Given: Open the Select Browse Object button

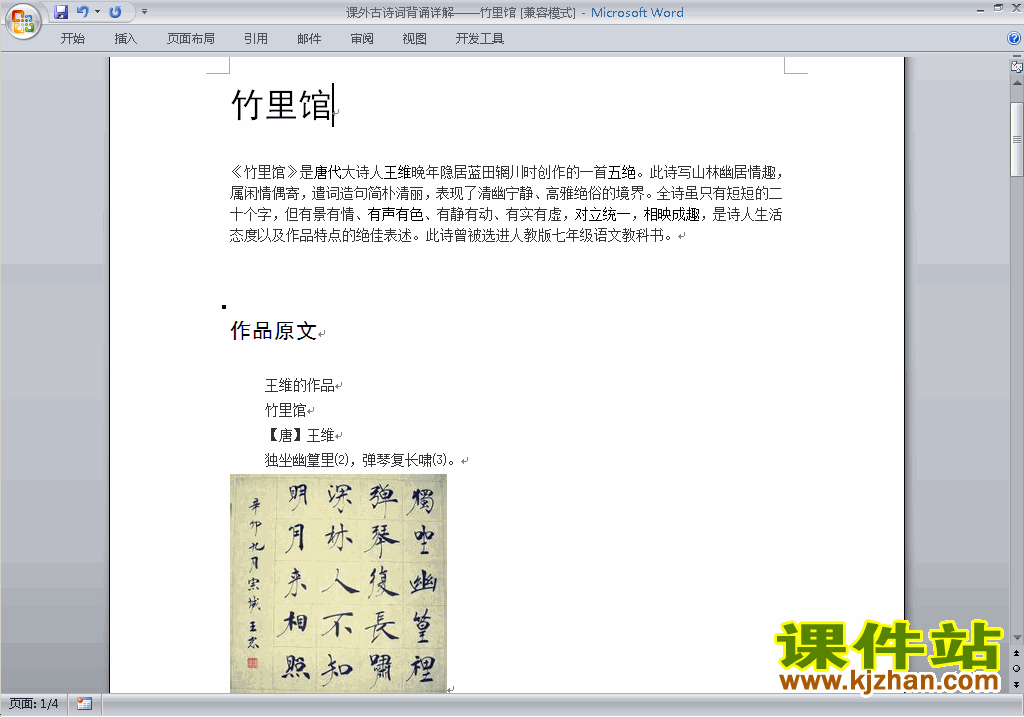Looking at the screenshot, I should point(1017,668).
